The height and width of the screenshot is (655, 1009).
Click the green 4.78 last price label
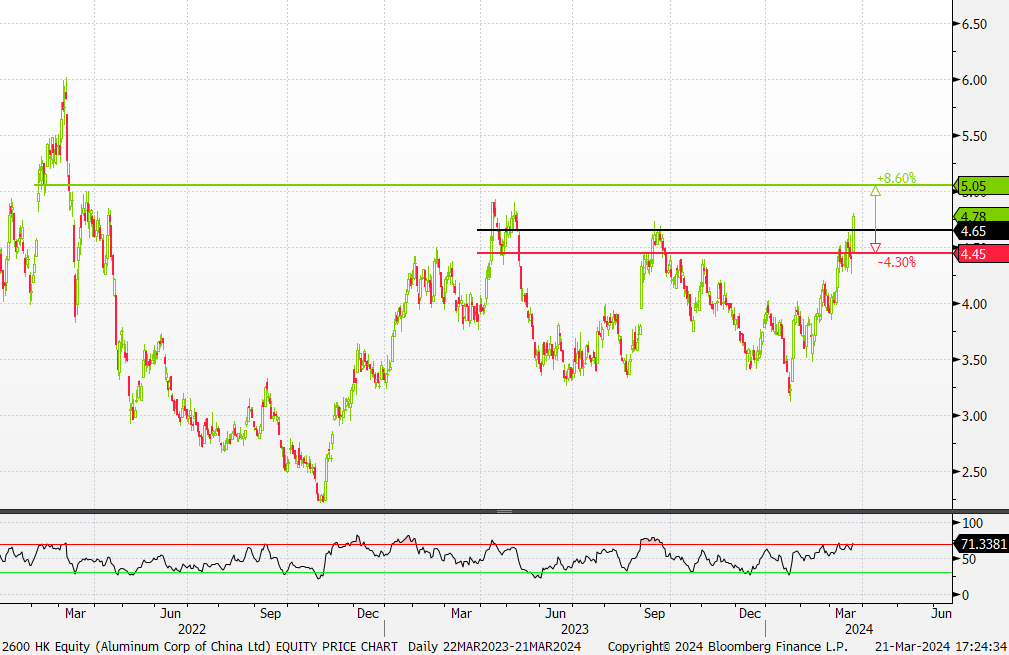tap(974, 216)
